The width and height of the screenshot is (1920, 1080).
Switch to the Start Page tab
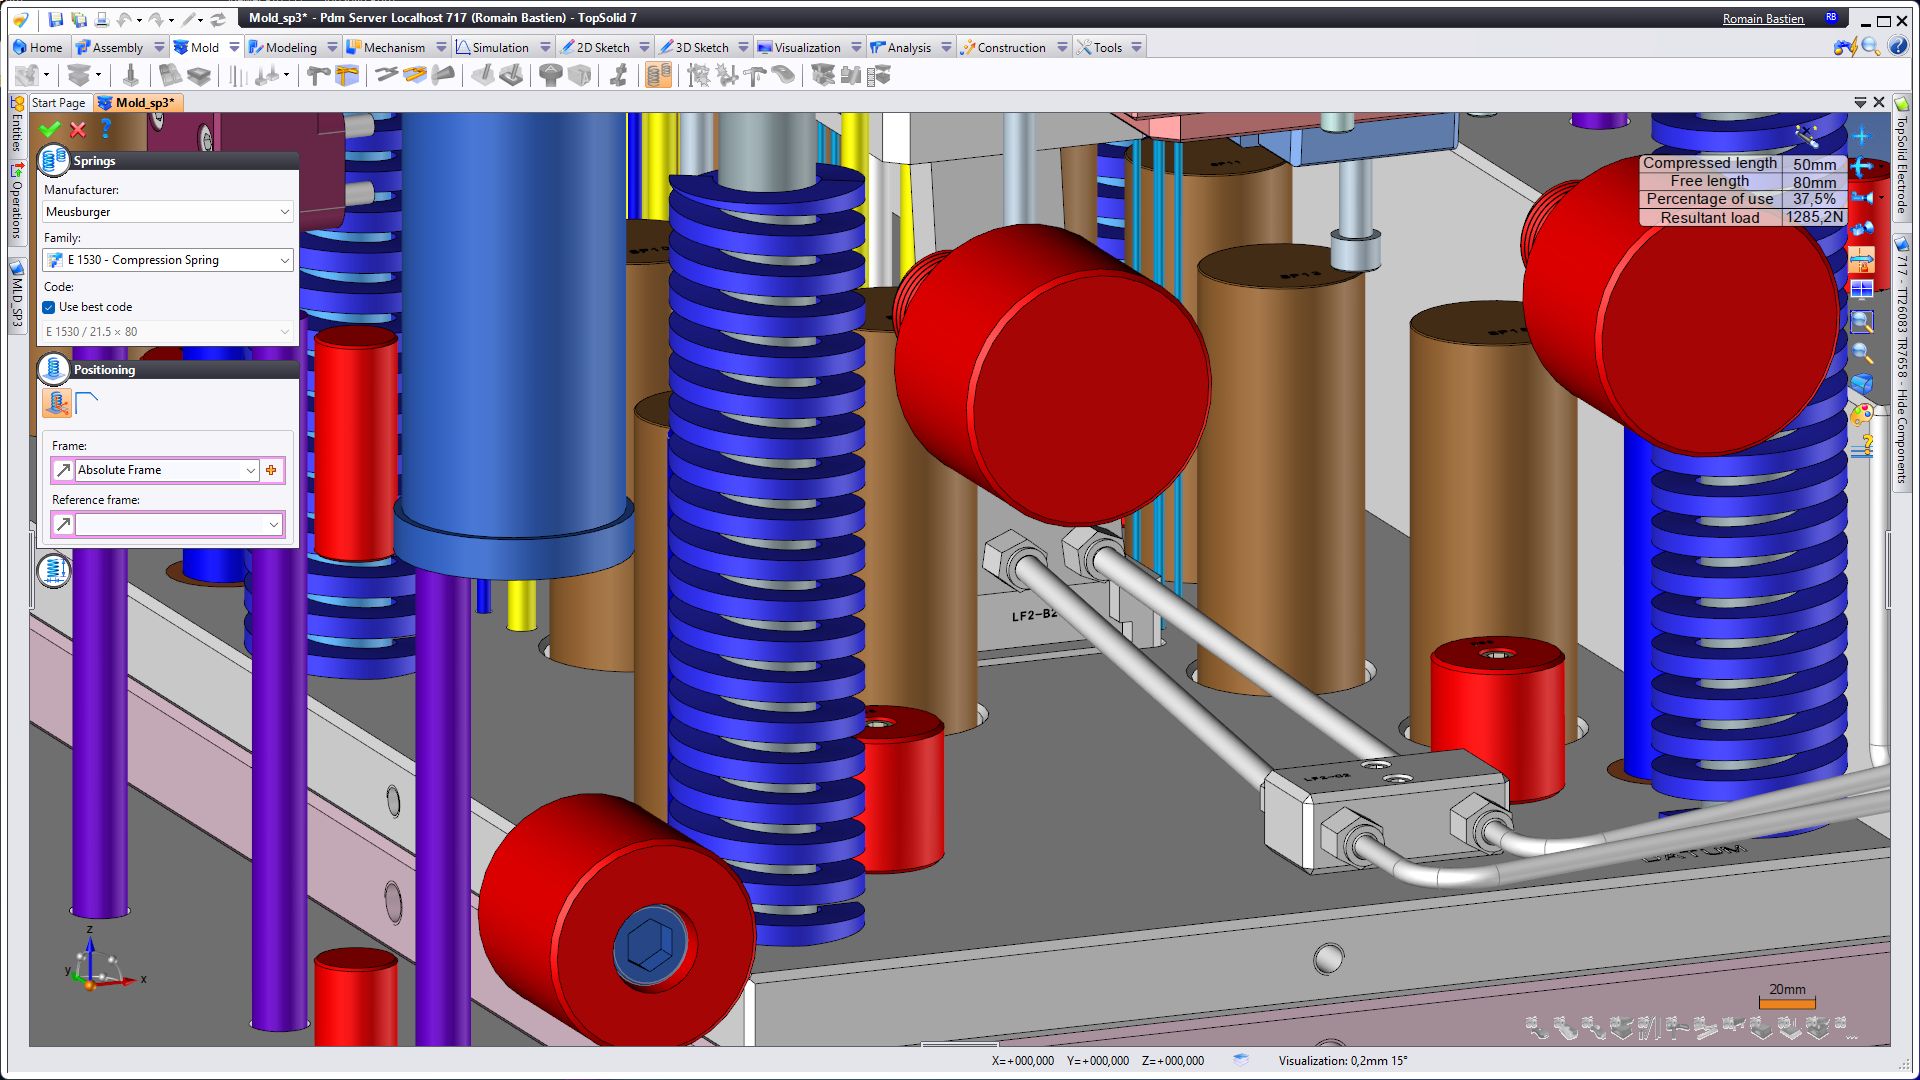click(59, 102)
